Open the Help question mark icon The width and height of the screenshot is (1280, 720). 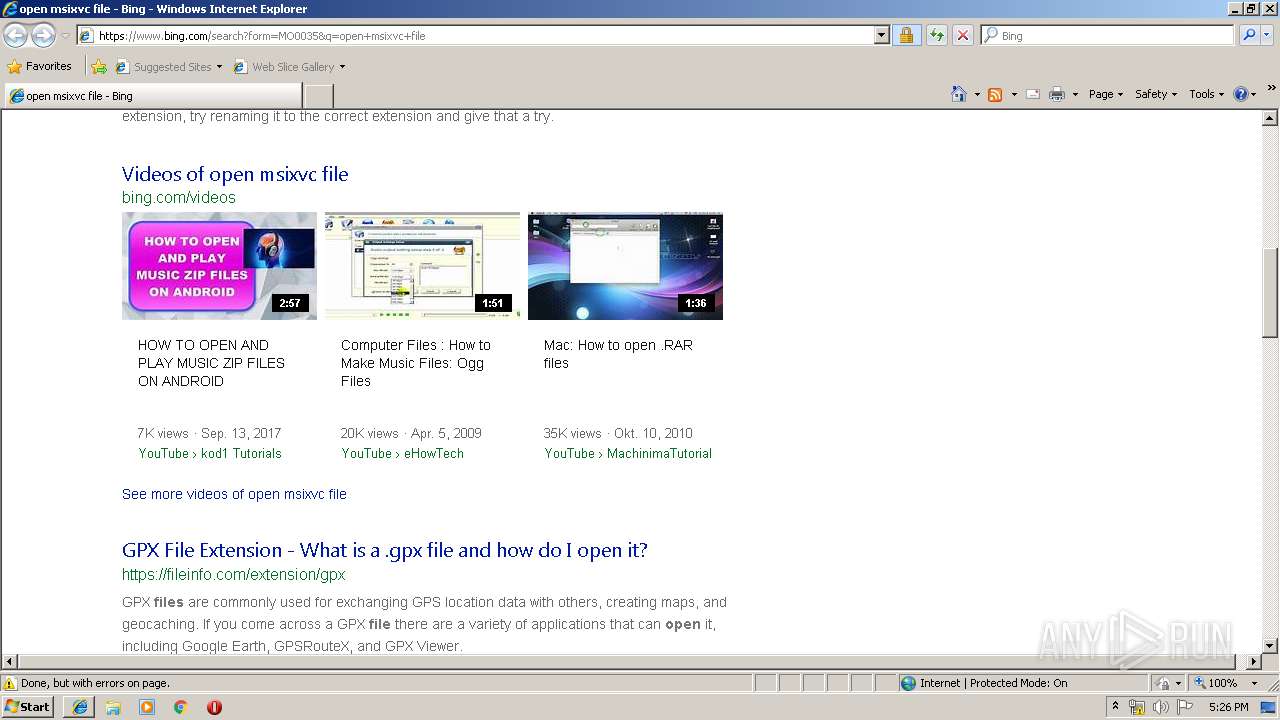tap(1240, 94)
